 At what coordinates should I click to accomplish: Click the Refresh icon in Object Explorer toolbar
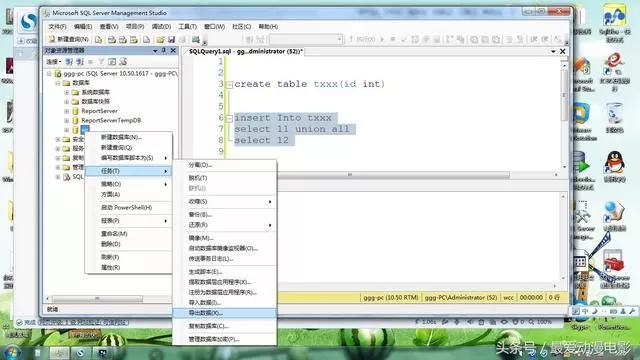112,62
